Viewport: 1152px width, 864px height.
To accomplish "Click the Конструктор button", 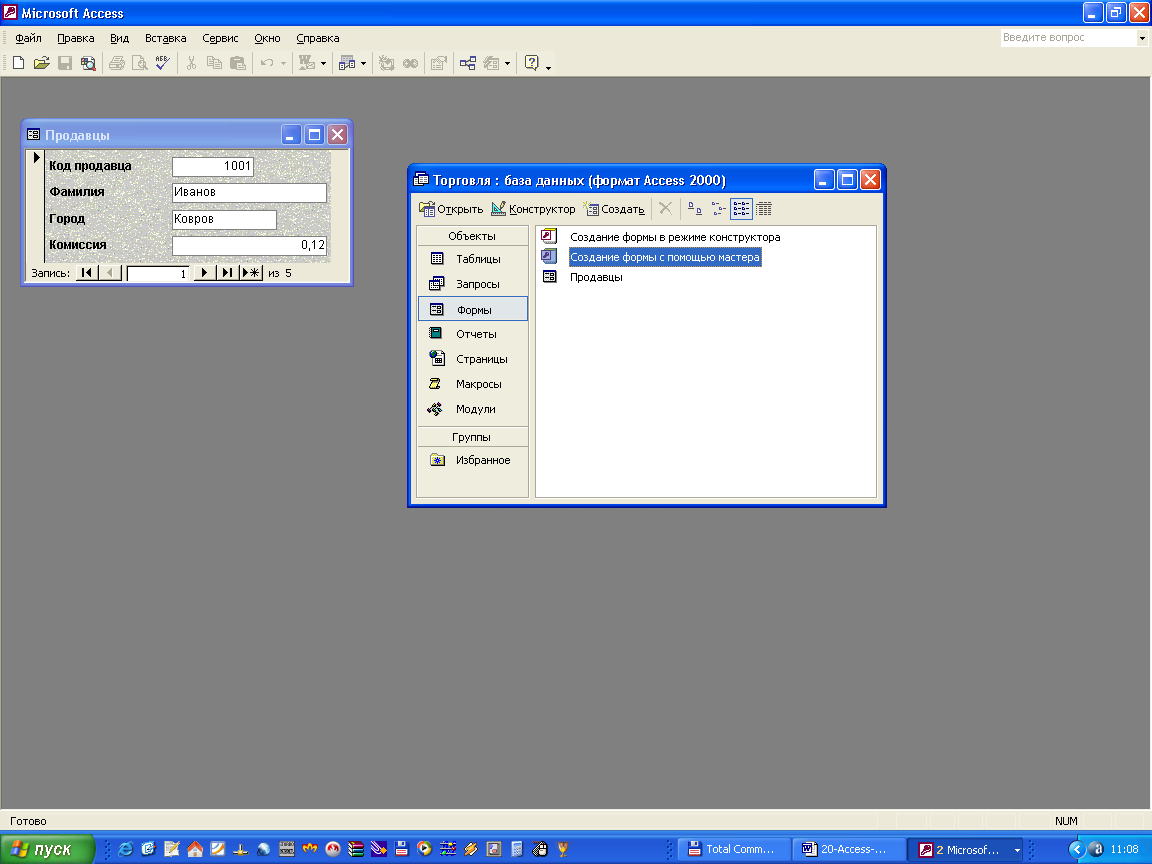I will click(533, 209).
